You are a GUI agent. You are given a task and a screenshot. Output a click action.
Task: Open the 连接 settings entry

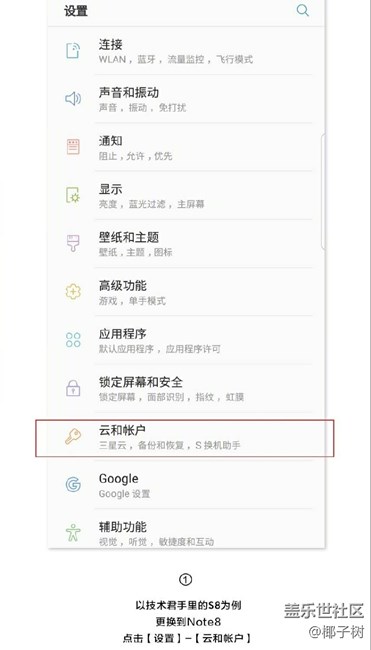click(187, 51)
